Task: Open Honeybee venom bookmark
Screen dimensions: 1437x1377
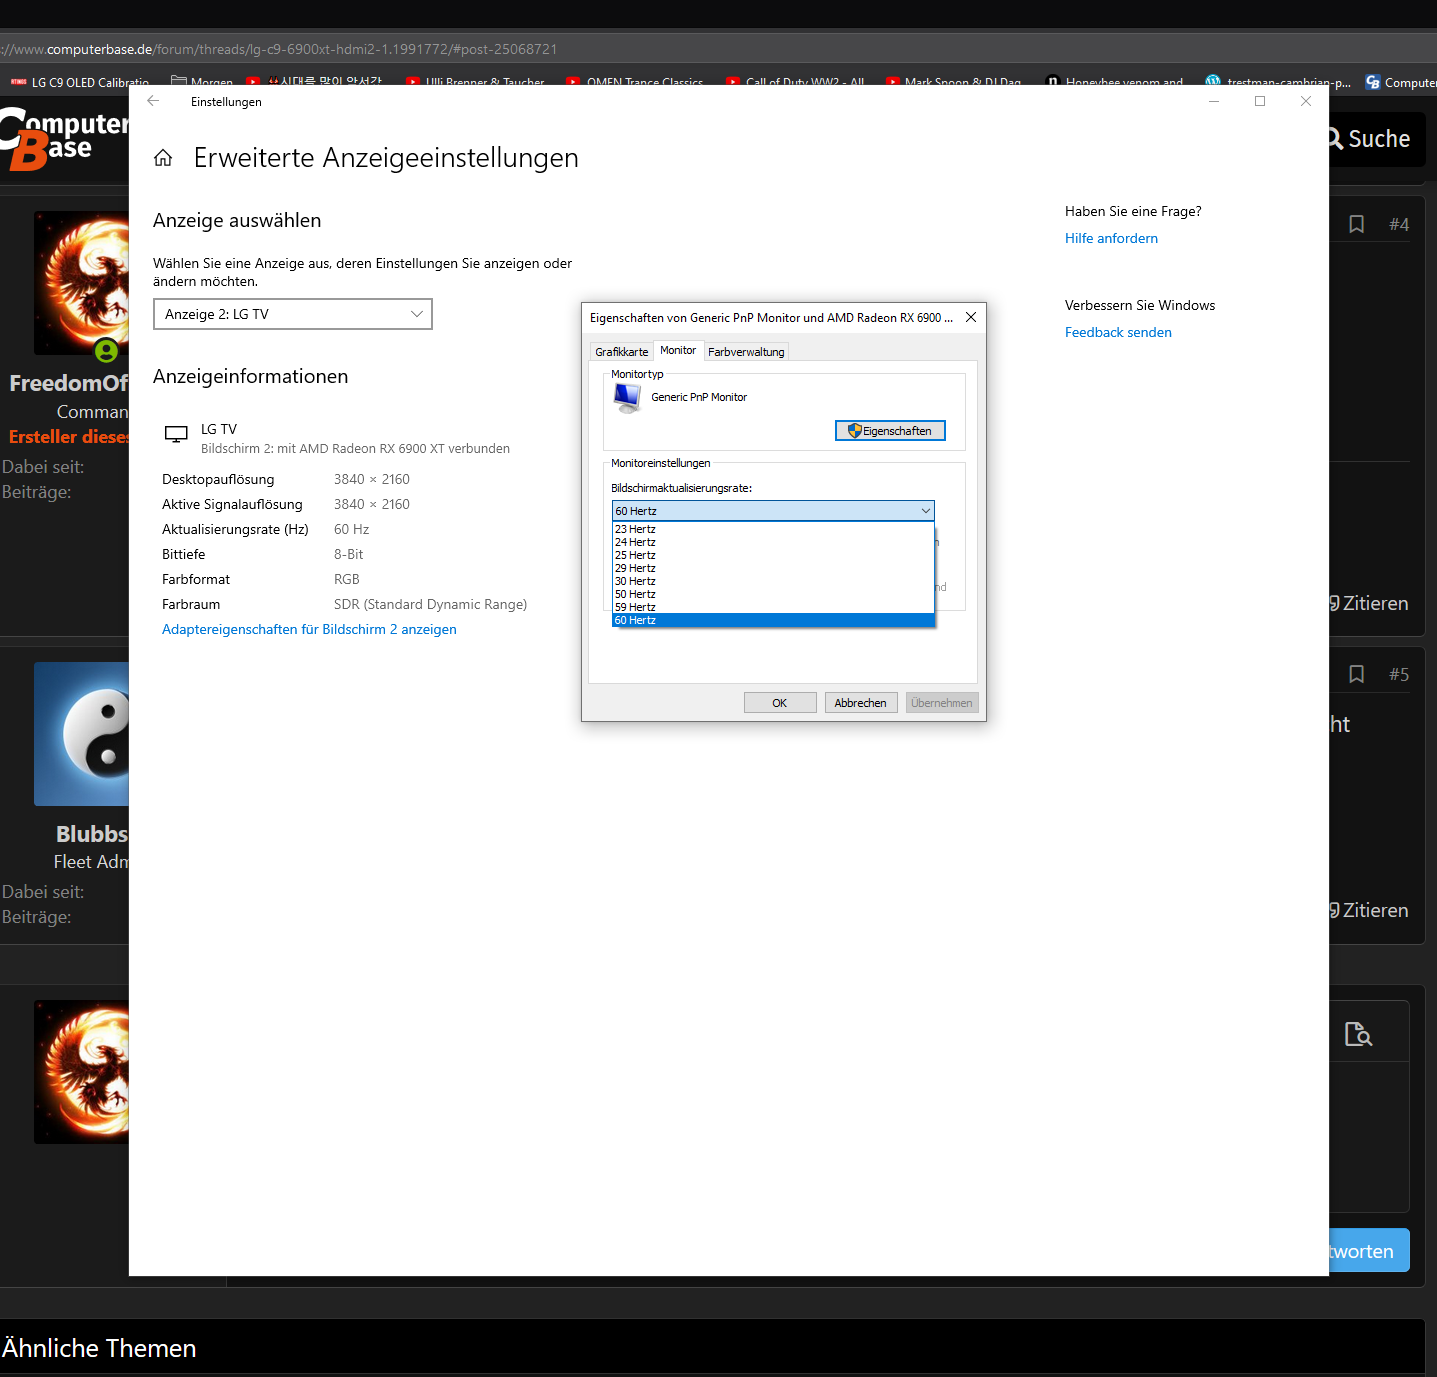Action: [1114, 82]
